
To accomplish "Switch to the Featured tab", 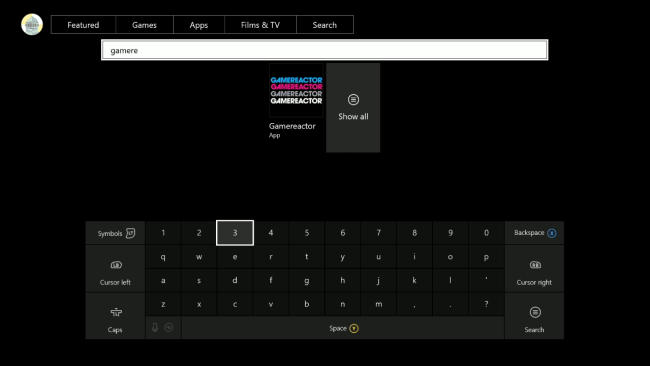I will pyautogui.click(x=83, y=25).
